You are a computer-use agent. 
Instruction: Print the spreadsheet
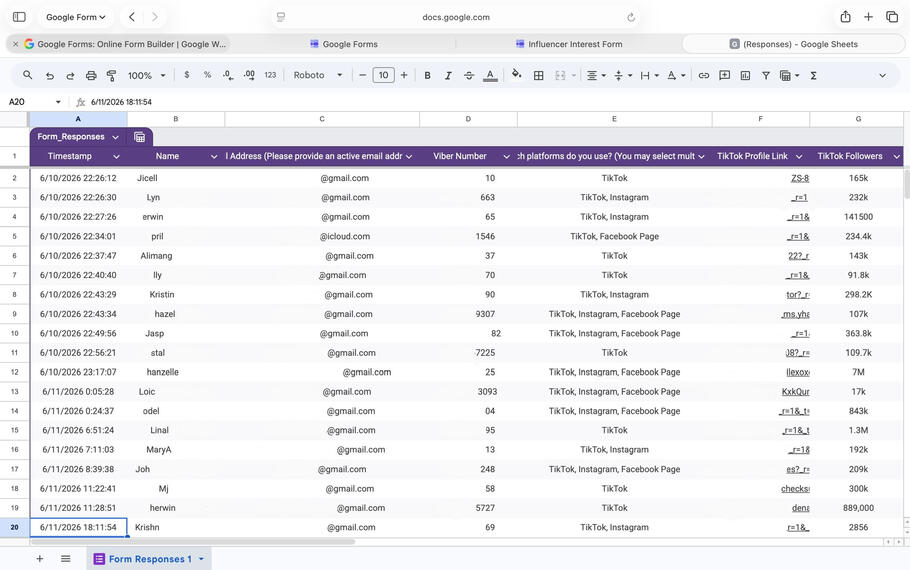tap(91, 75)
